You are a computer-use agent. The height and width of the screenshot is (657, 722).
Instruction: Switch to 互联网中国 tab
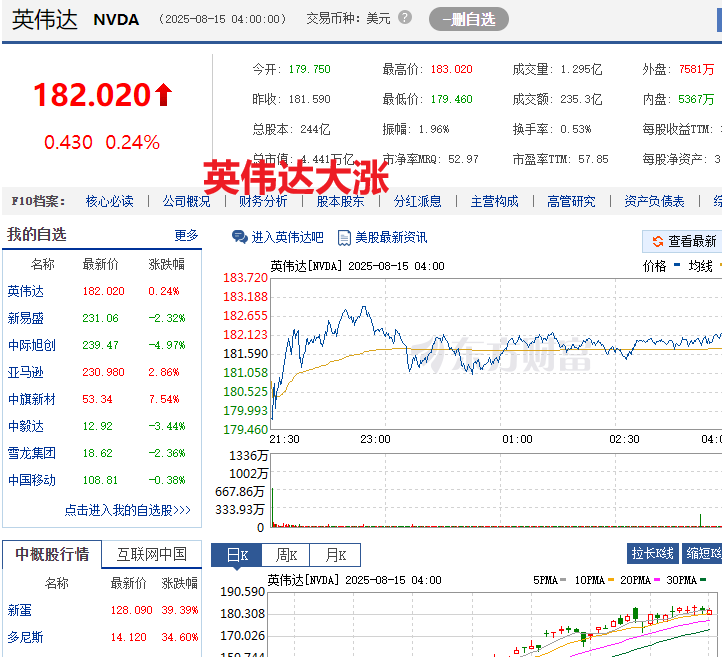(152, 554)
